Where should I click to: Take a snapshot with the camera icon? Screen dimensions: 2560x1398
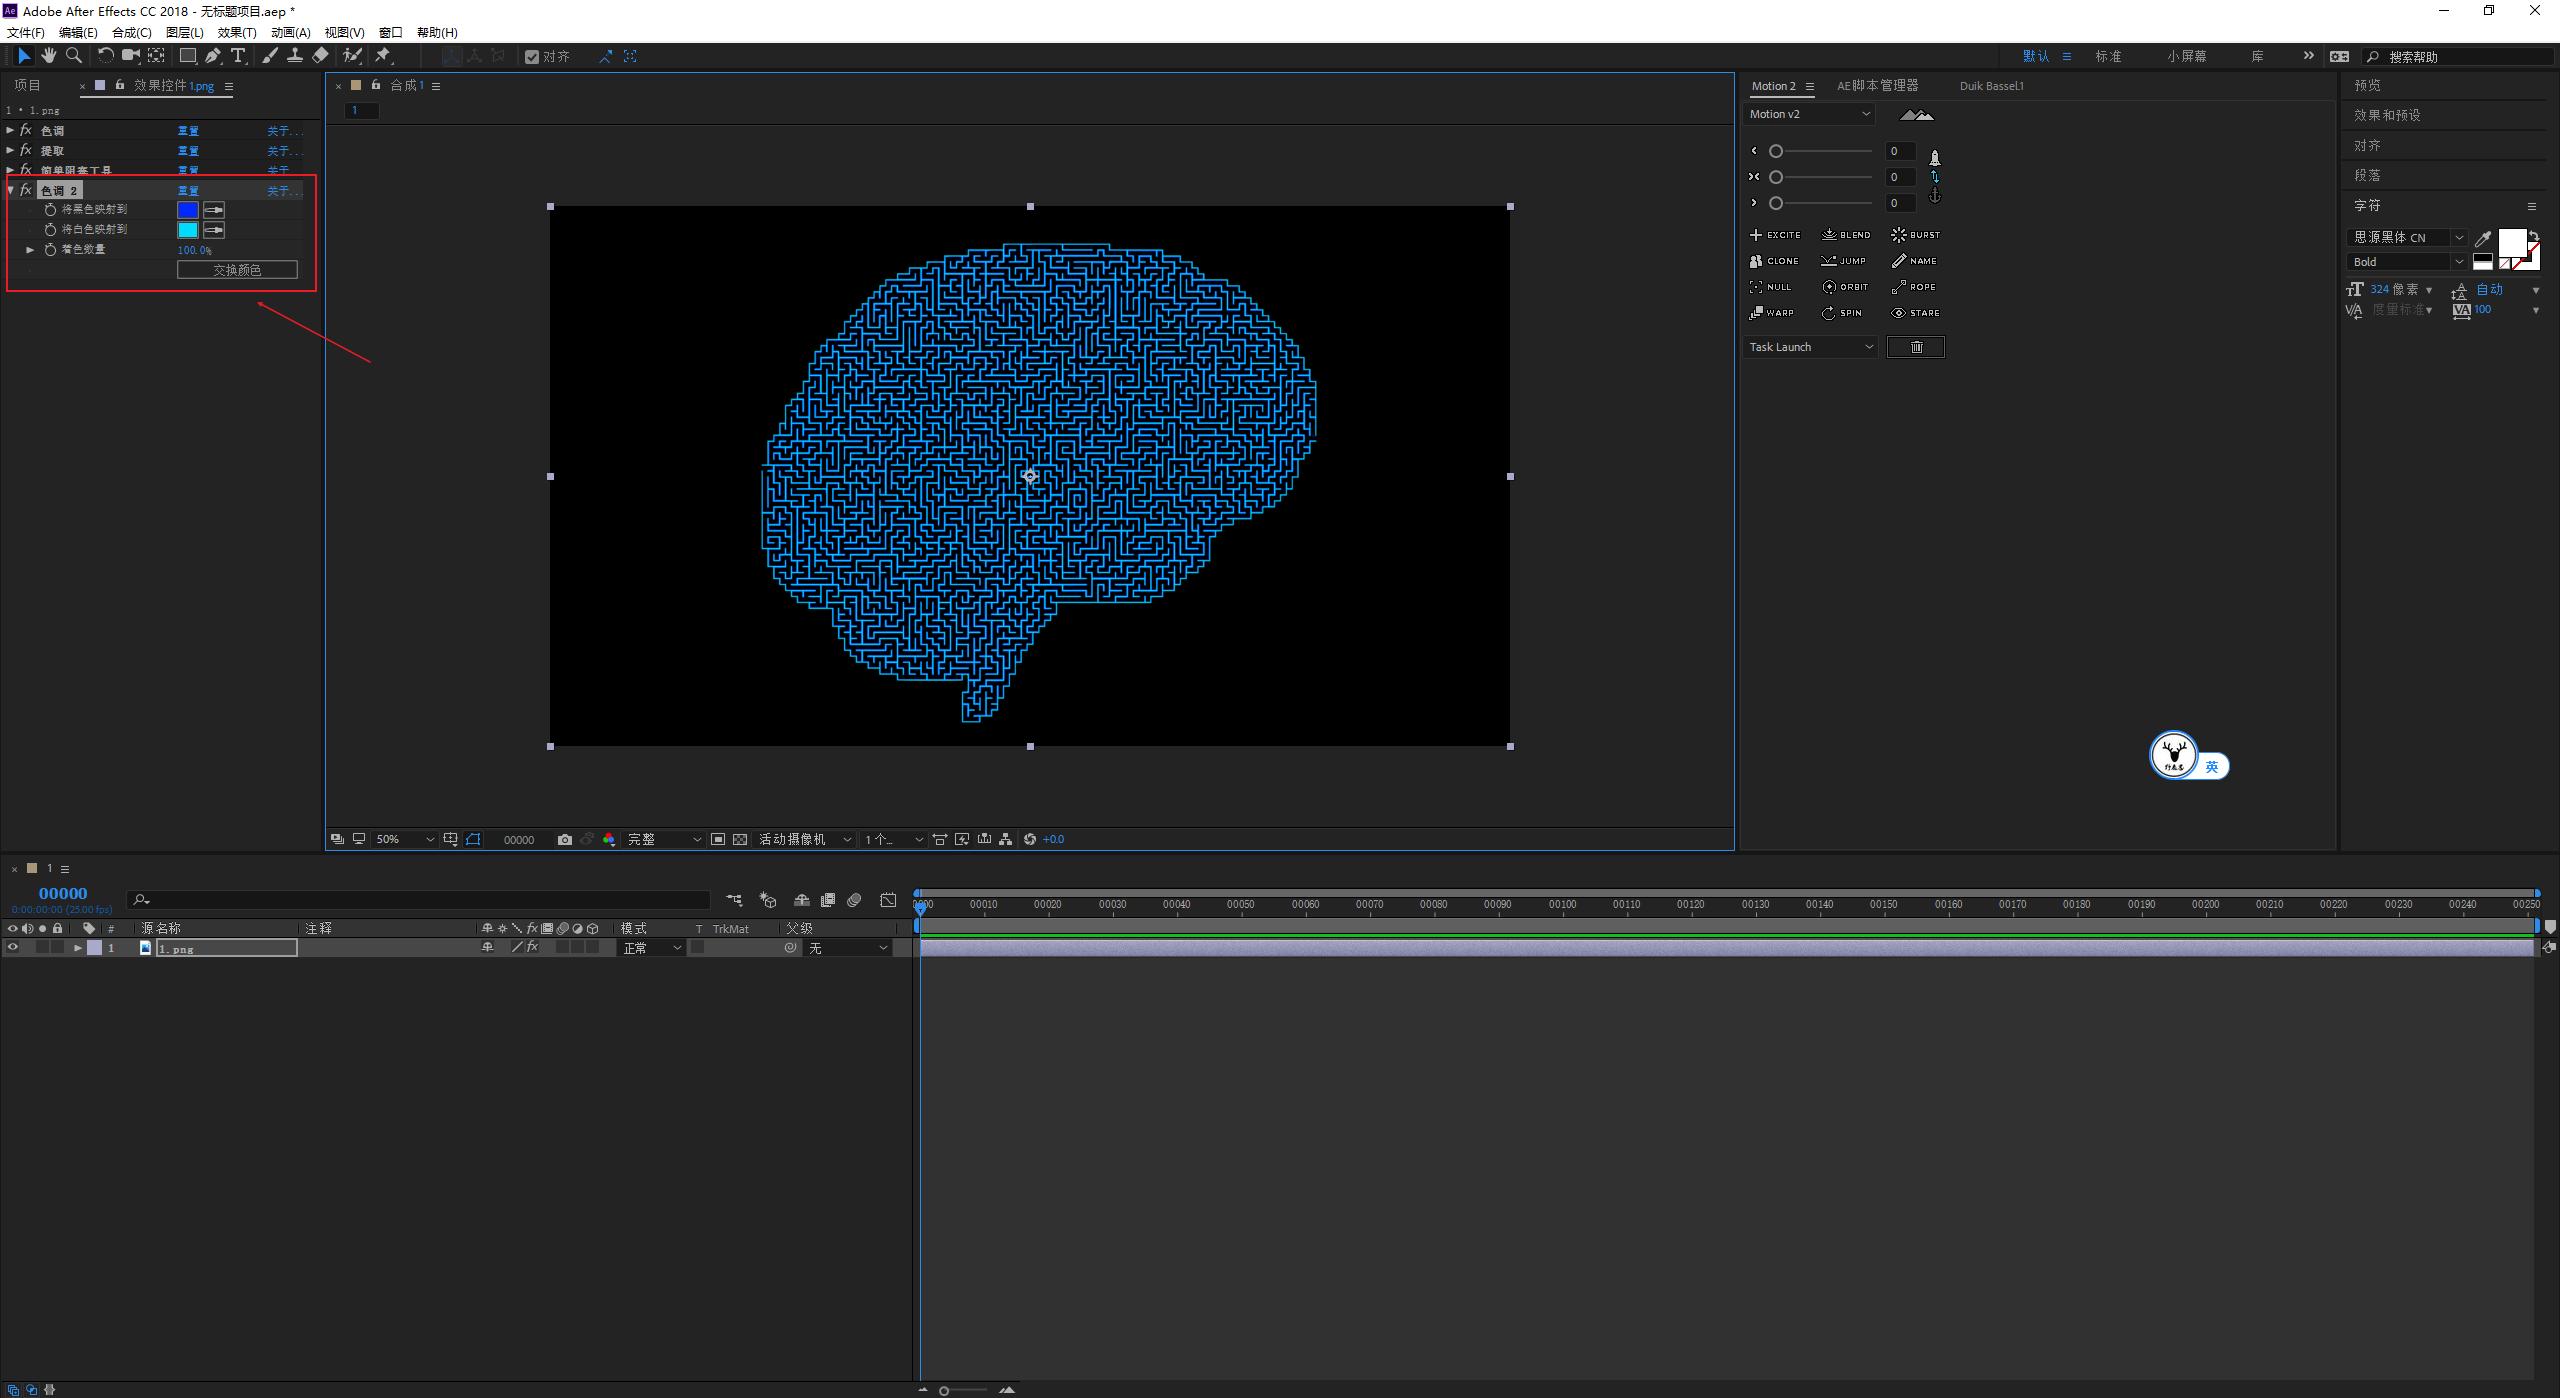565,840
